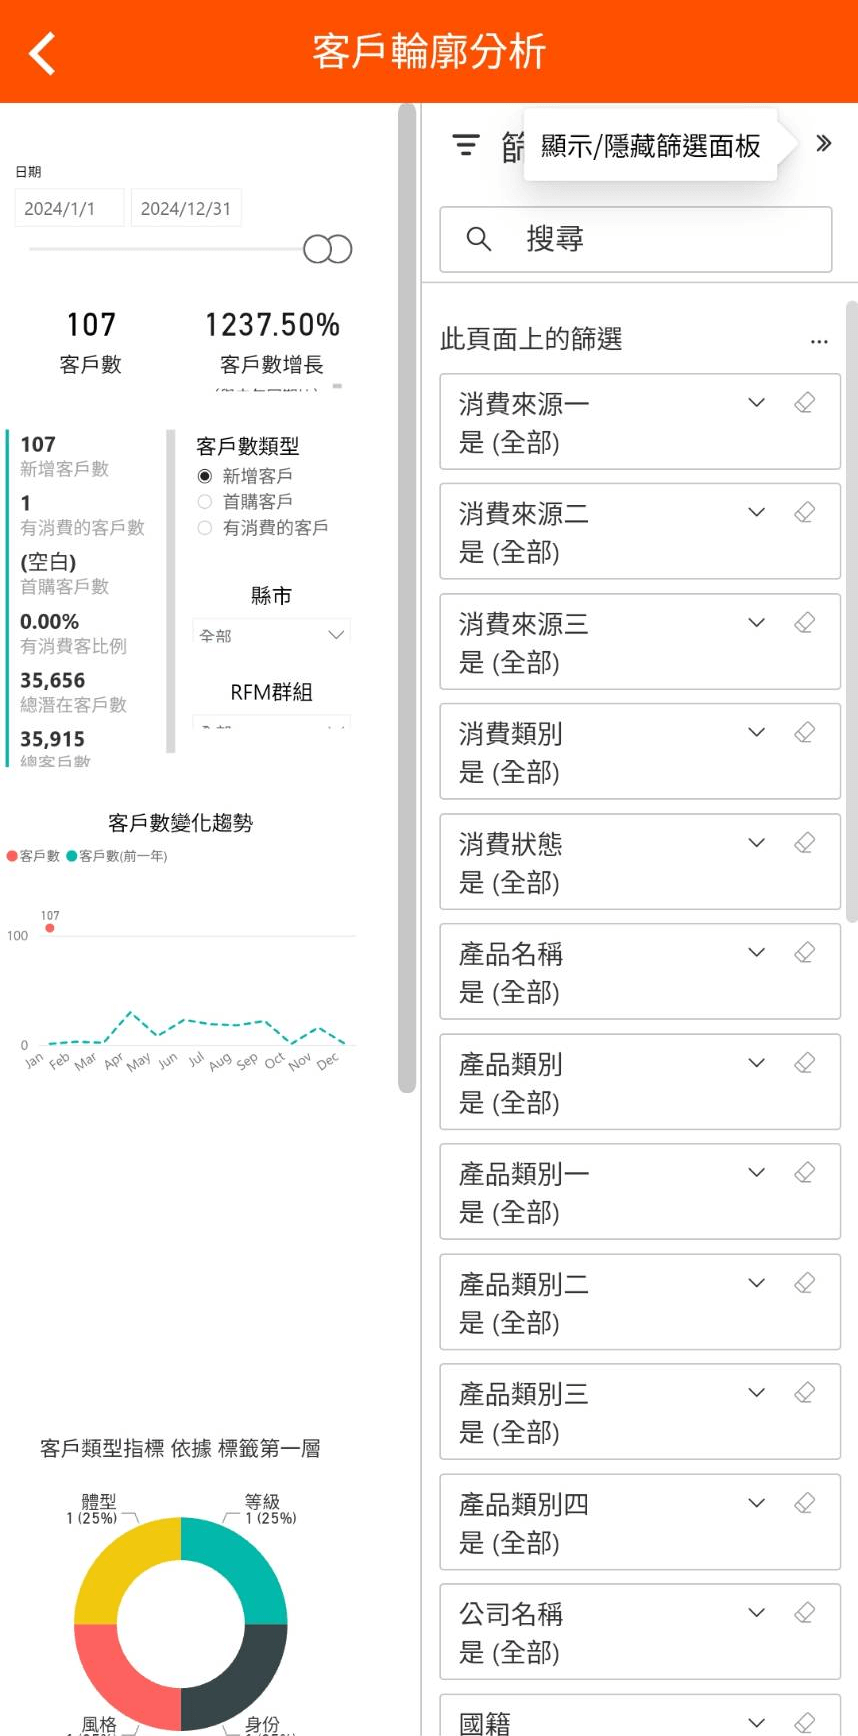Click the filter pane scrollbar
The height and width of the screenshot is (1736, 858).
coord(852,610)
